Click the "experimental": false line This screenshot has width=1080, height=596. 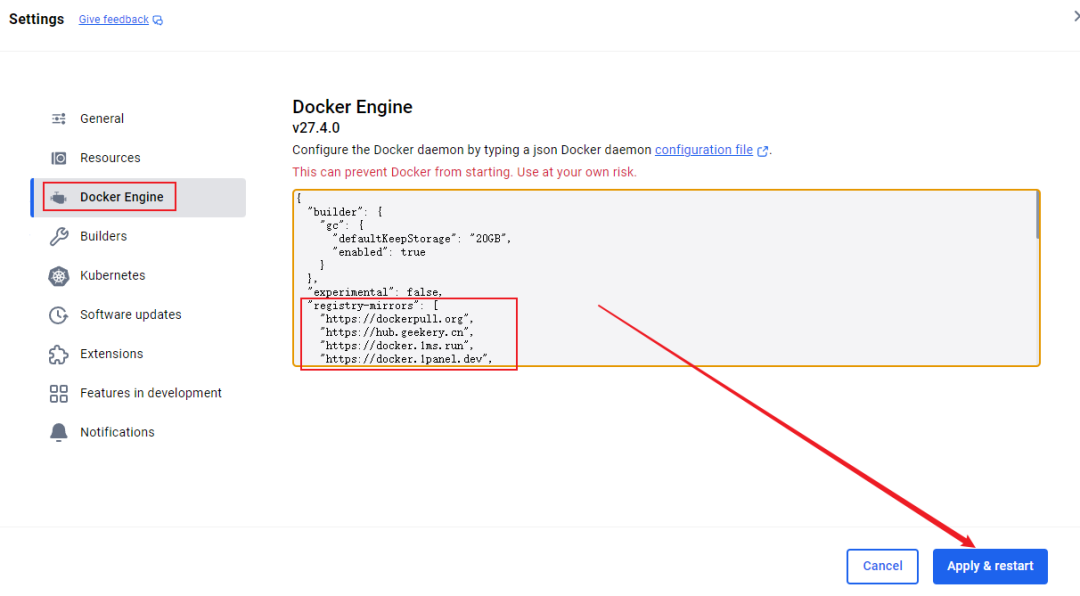375,292
